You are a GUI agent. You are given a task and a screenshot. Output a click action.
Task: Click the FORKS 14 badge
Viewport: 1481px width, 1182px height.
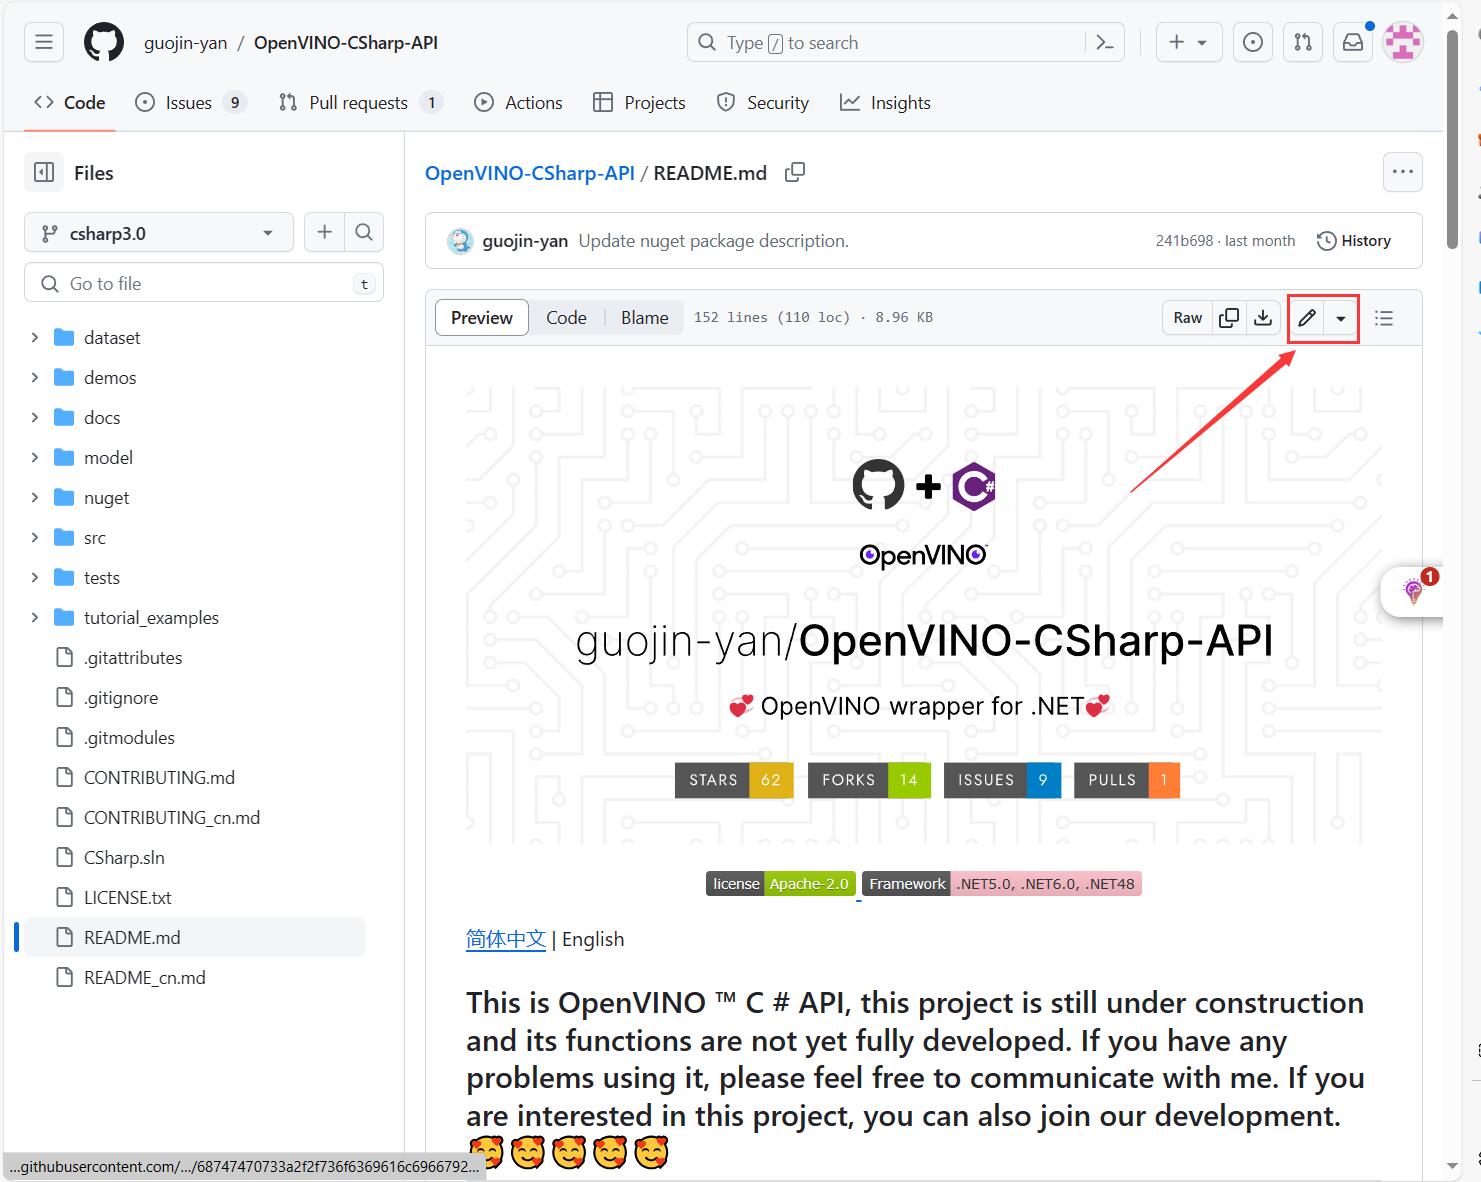(x=869, y=780)
